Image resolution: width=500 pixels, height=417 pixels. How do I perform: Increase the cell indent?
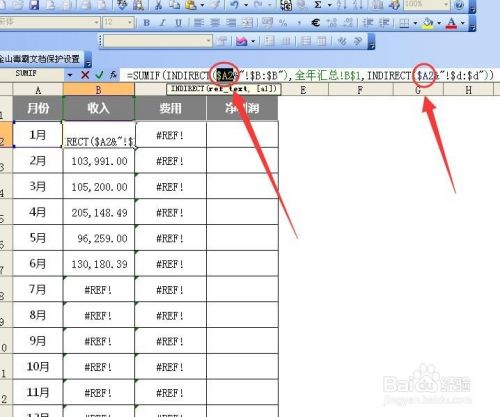(x=384, y=23)
